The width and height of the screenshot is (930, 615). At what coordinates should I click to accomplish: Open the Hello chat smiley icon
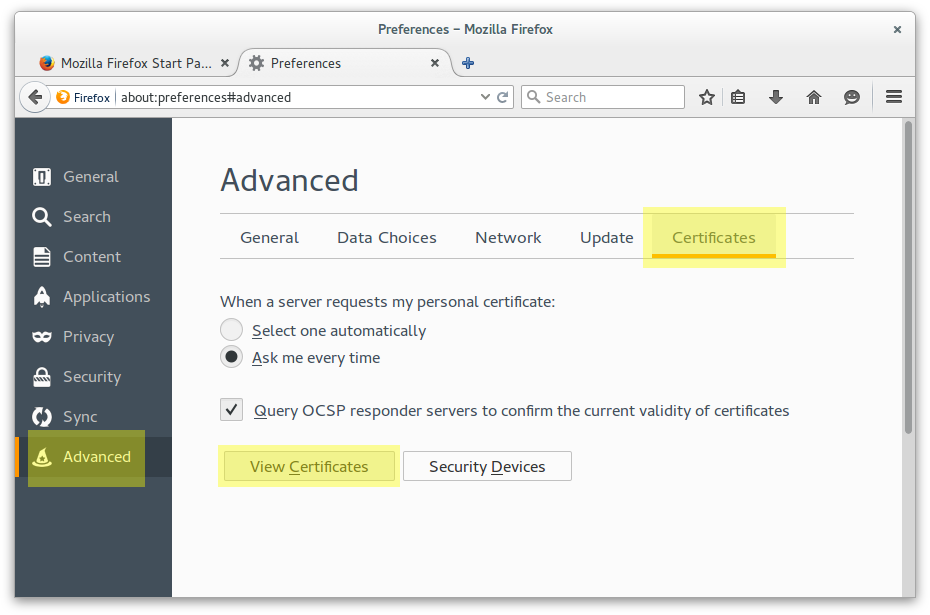852,97
